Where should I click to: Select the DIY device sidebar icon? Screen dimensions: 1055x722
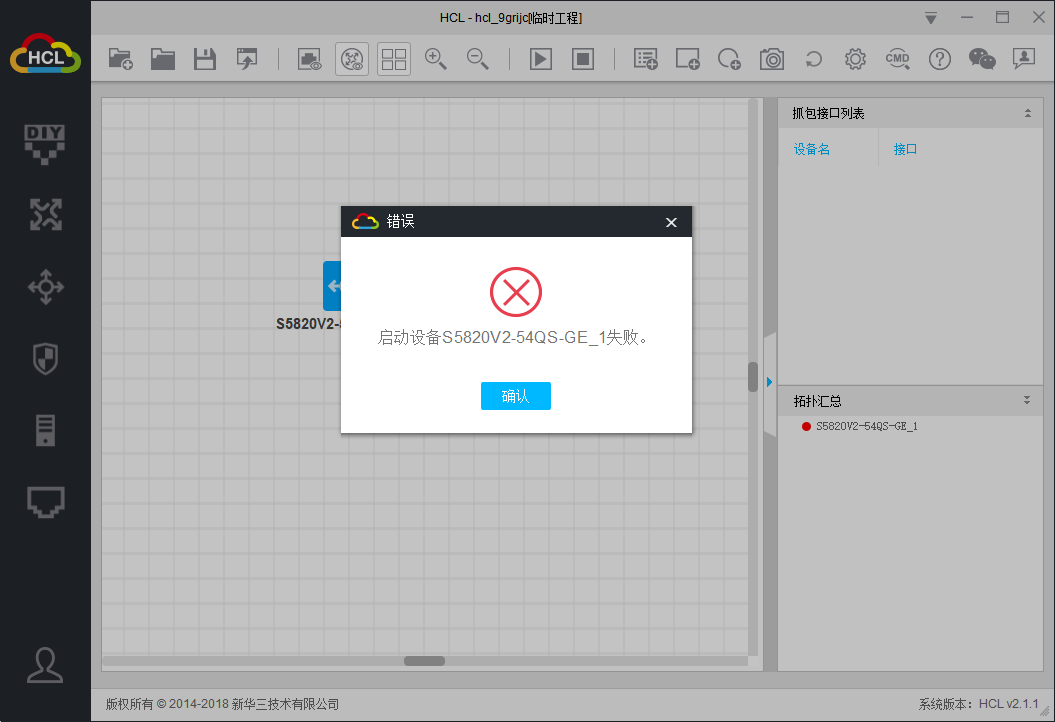click(45, 143)
